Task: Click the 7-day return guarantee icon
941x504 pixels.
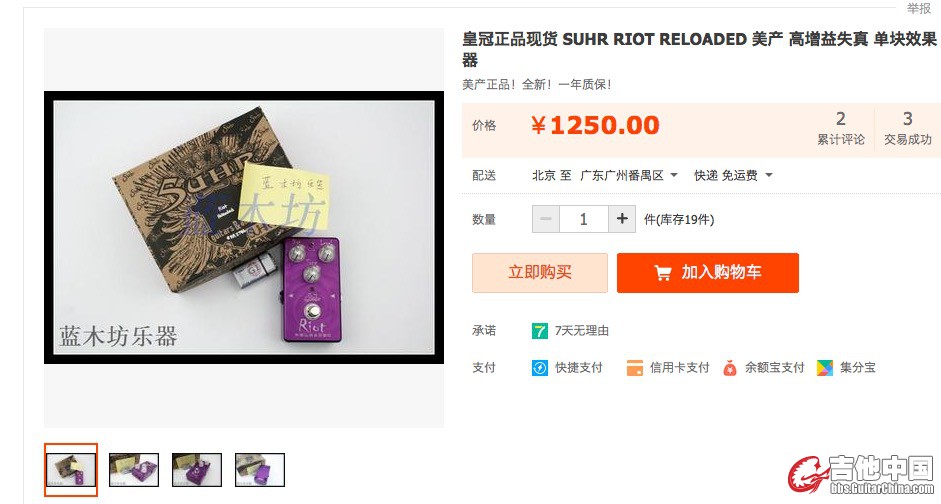Action: click(x=540, y=331)
